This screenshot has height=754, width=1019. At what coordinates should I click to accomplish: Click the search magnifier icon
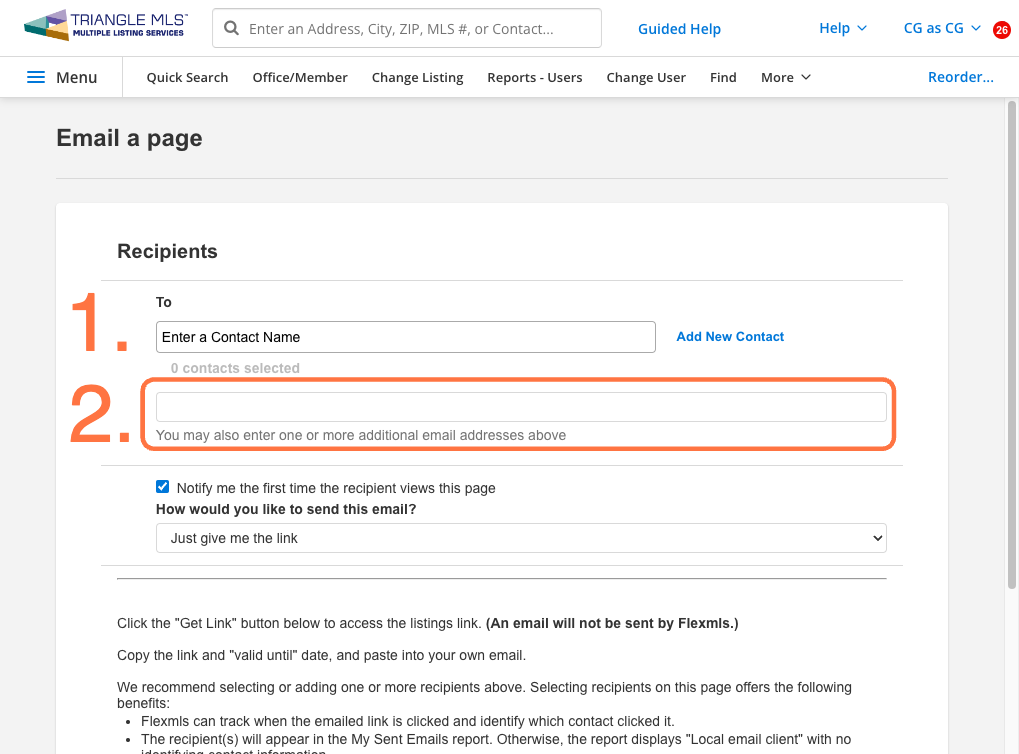click(x=231, y=28)
